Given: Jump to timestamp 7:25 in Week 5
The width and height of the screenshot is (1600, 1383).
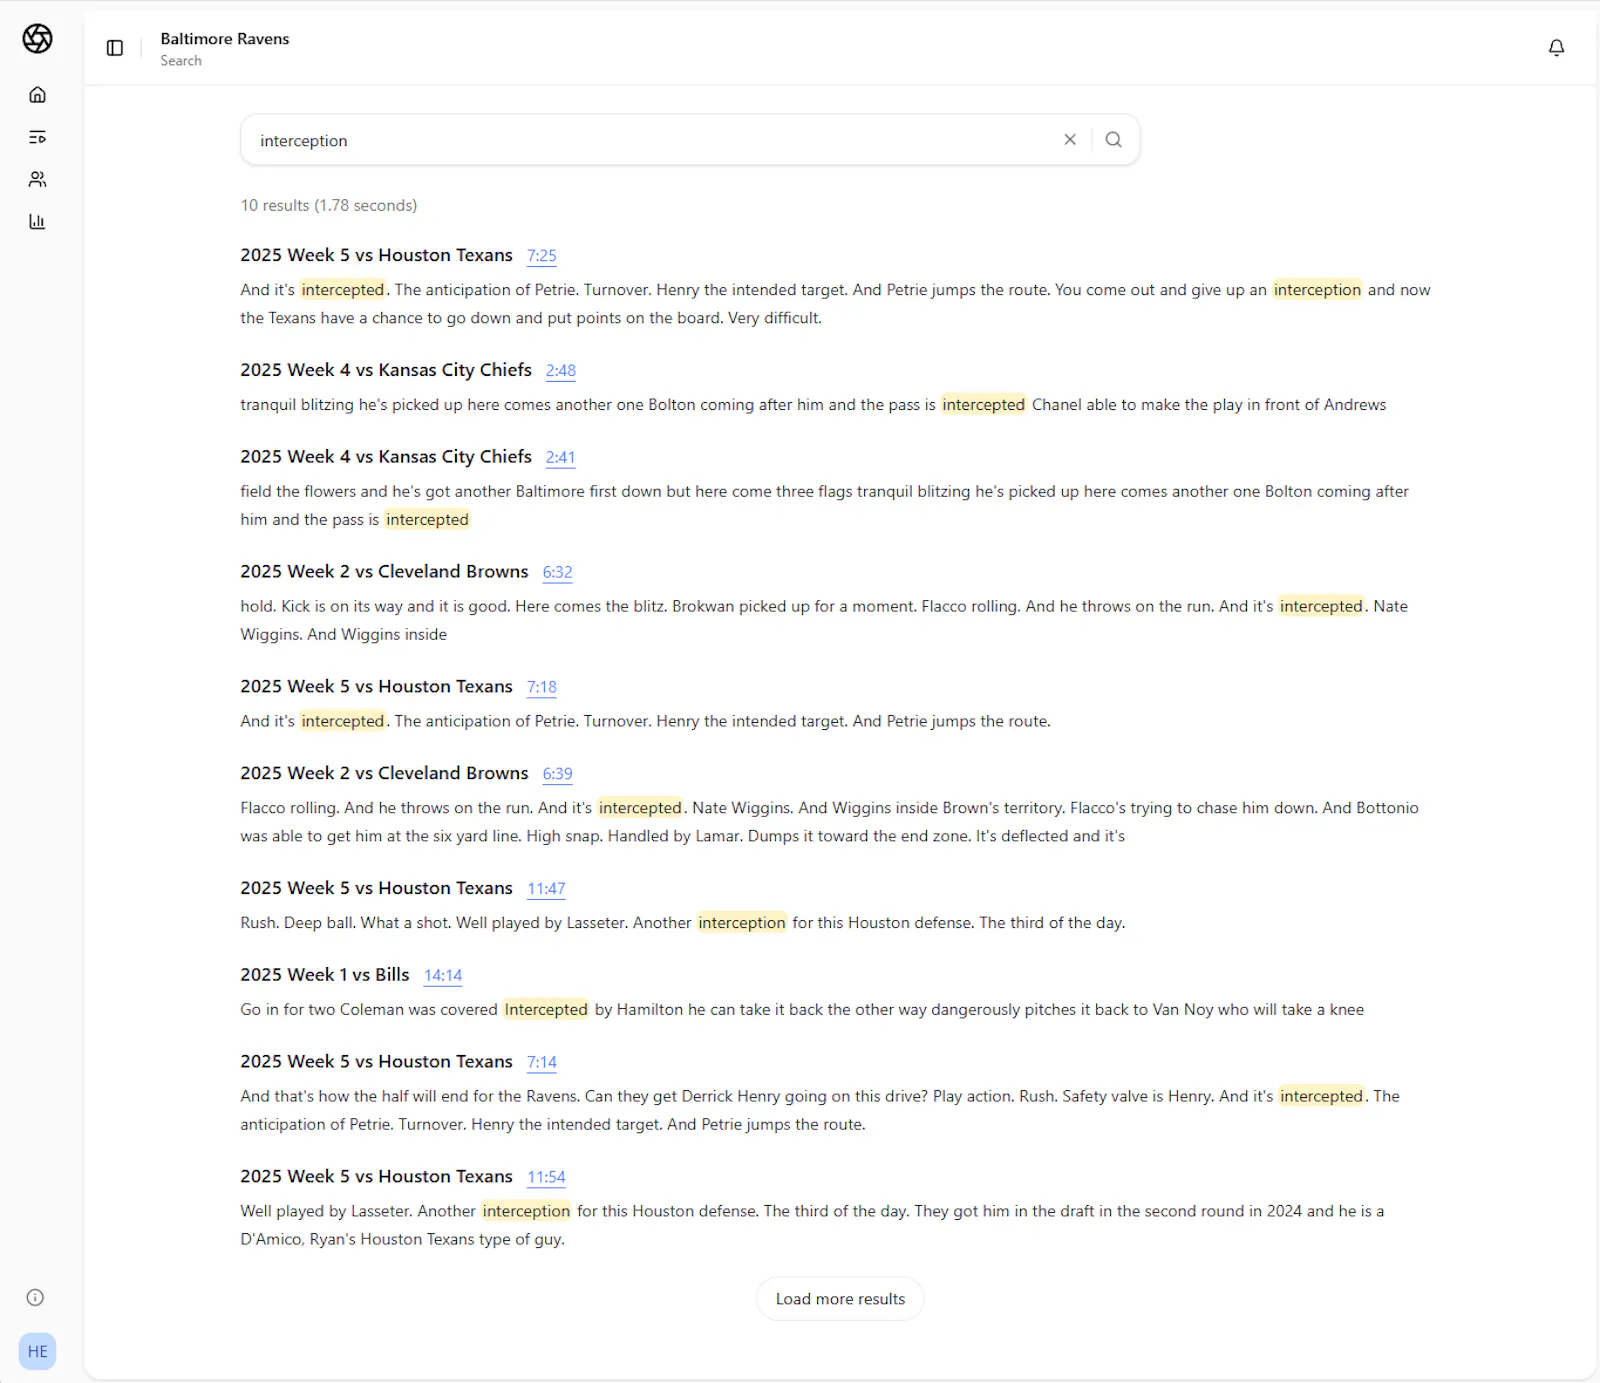Looking at the screenshot, I should tap(541, 256).
